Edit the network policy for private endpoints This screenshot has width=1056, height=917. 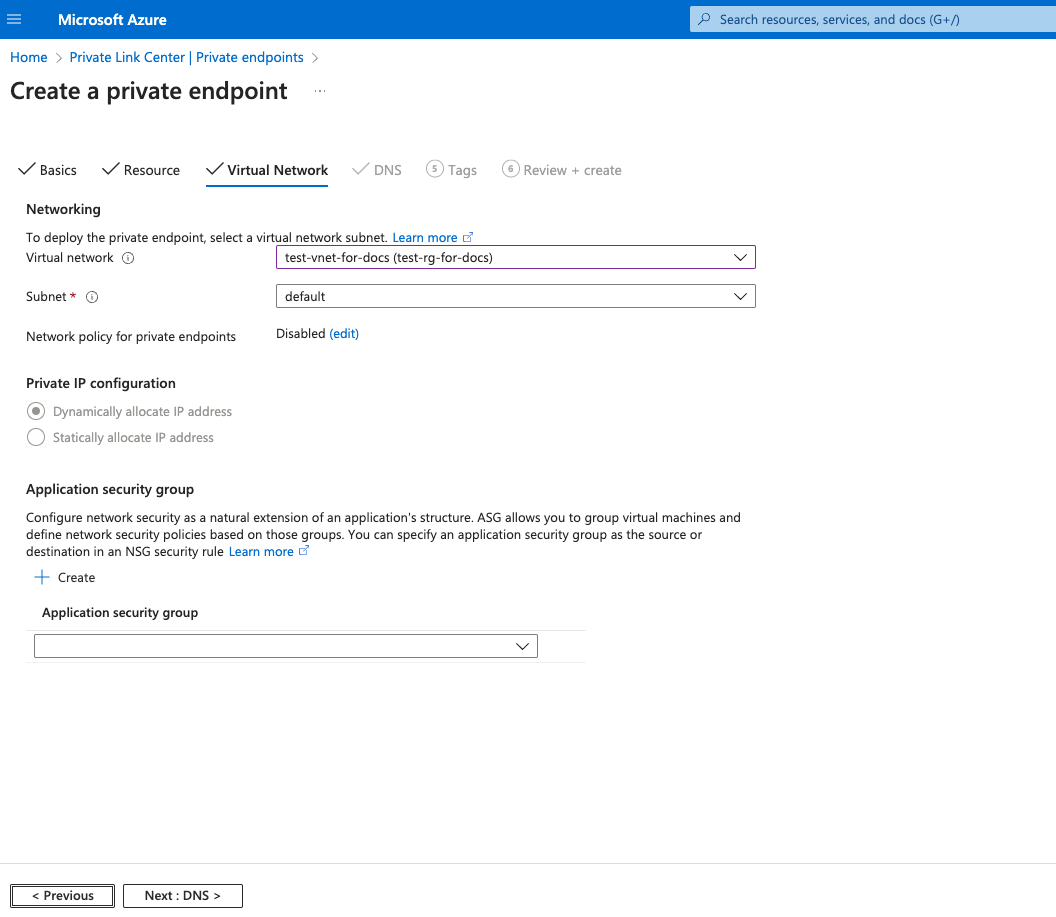[x=344, y=333]
